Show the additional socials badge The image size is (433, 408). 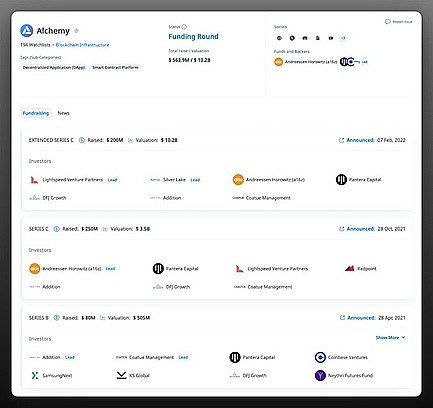tap(343, 38)
